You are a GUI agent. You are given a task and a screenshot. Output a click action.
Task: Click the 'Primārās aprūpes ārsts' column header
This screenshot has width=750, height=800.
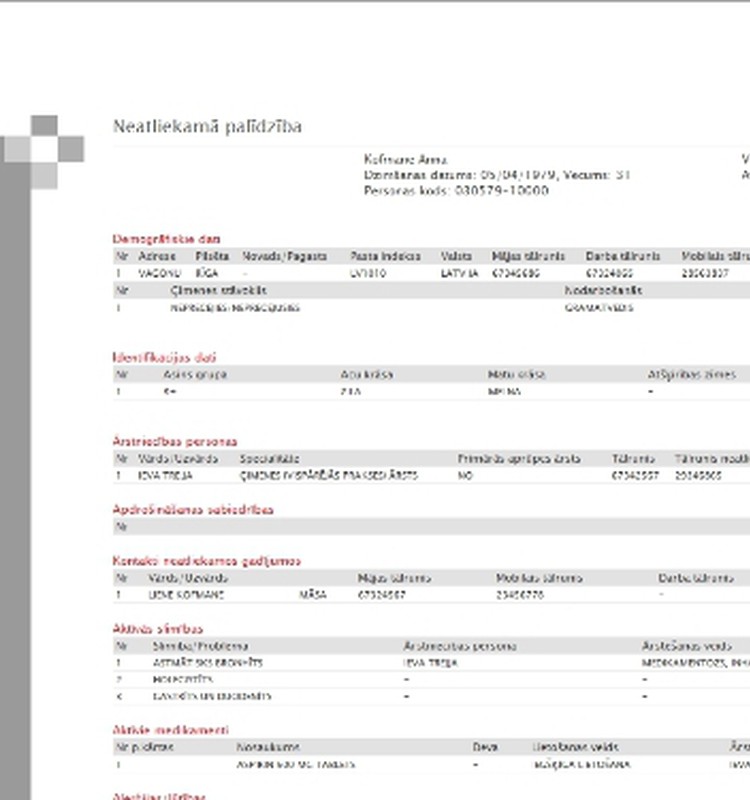[518, 459]
